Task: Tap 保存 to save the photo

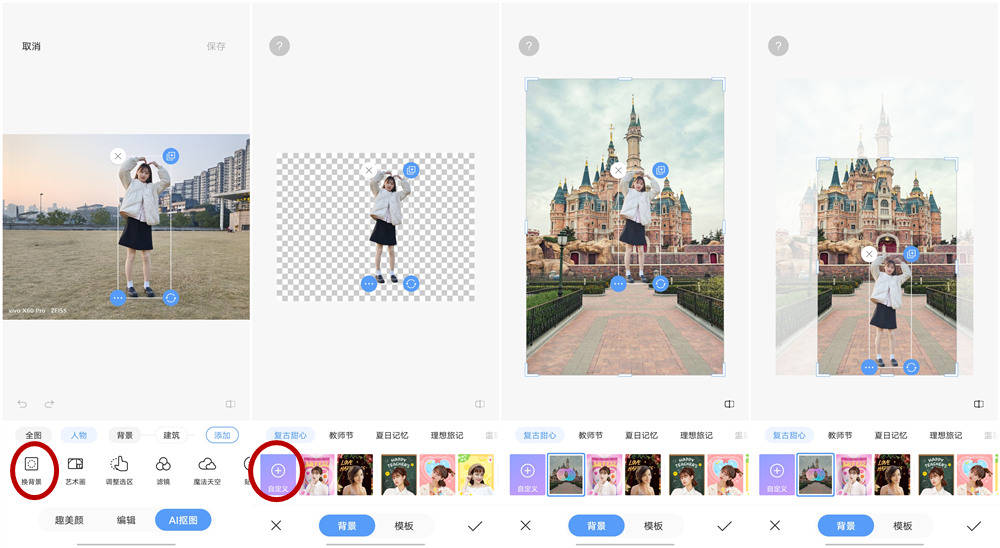Action: point(216,46)
